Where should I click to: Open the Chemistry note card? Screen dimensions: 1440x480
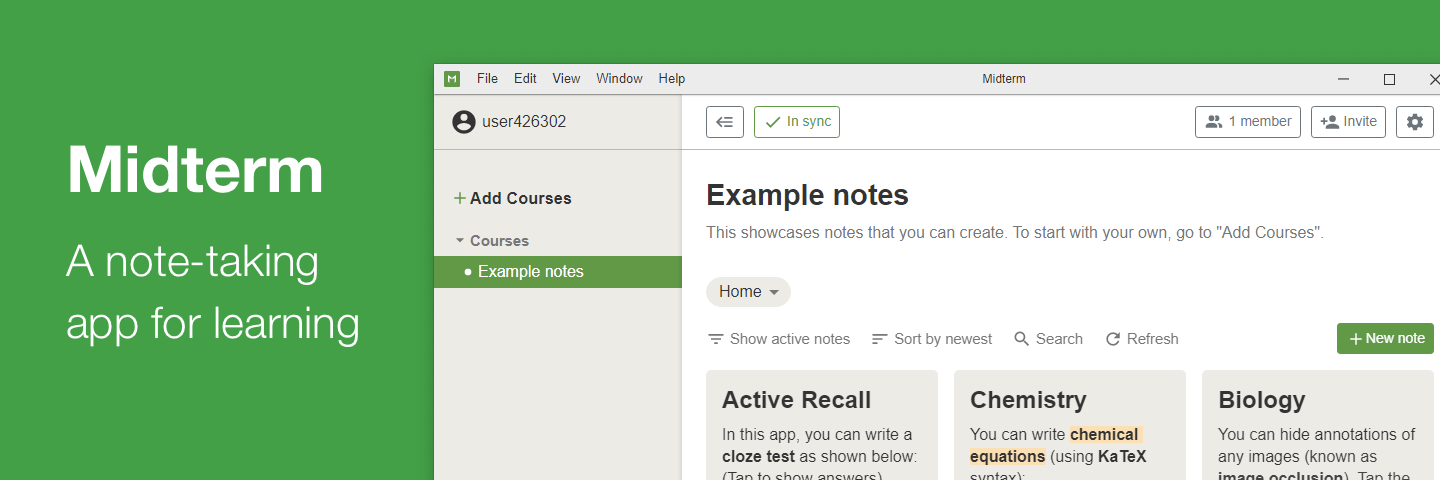point(1070,425)
